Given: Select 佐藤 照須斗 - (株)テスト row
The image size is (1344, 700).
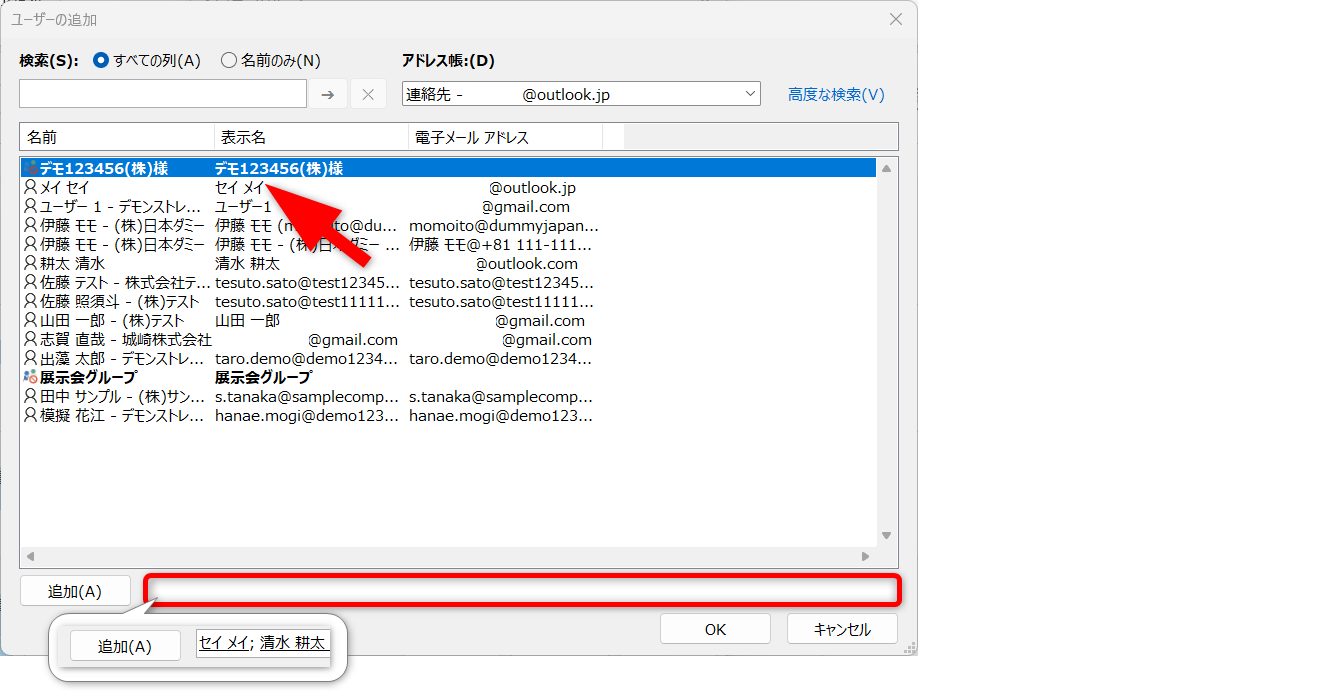Looking at the screenshot, I should tap(448, 302).
